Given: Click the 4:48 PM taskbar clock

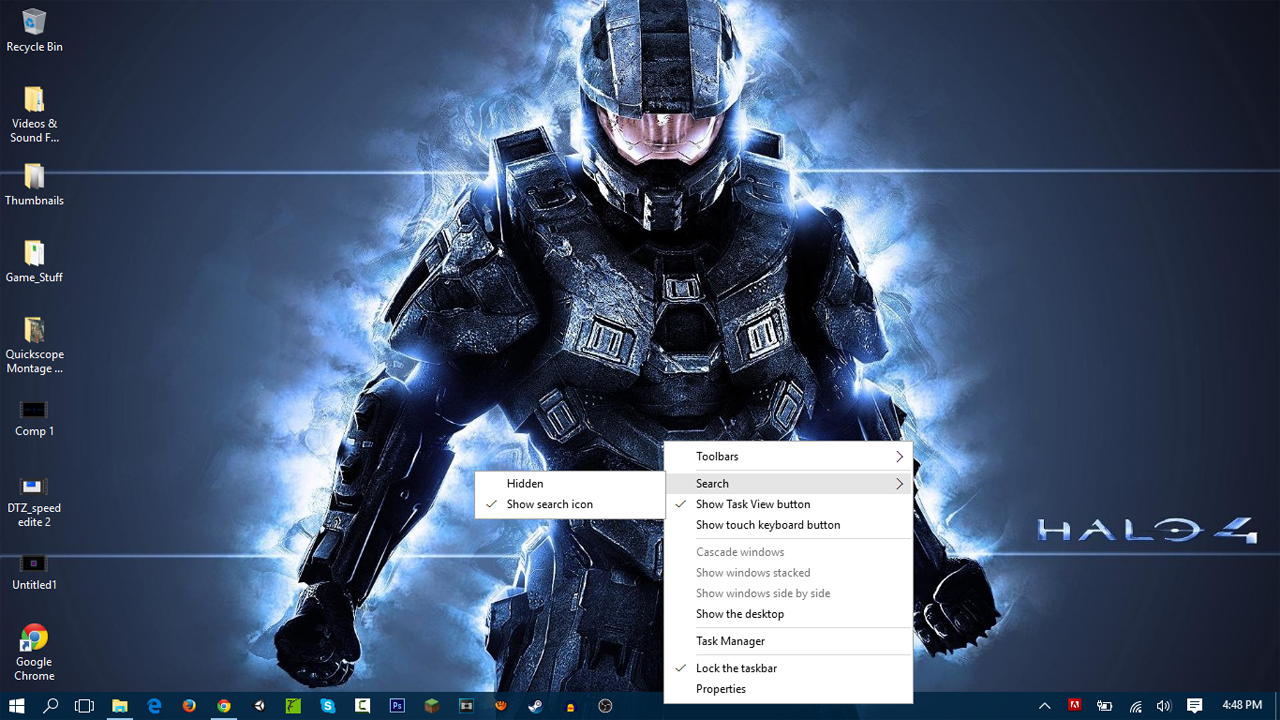Looking at the screenshot, I should pos(1242,705).
